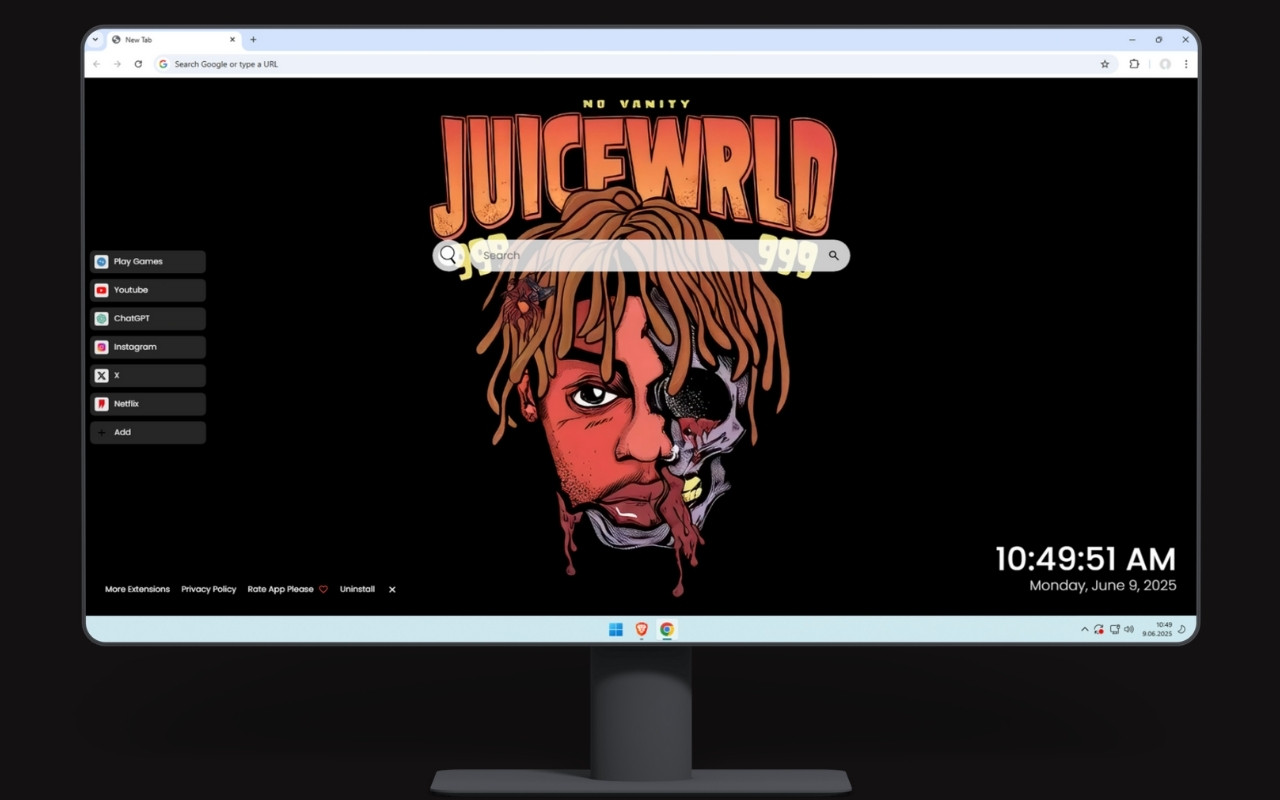Open the volume speaker tray icon
Image resolution: width=1280 pixels, height=800 pixels.
click(x=1129, y=630)
